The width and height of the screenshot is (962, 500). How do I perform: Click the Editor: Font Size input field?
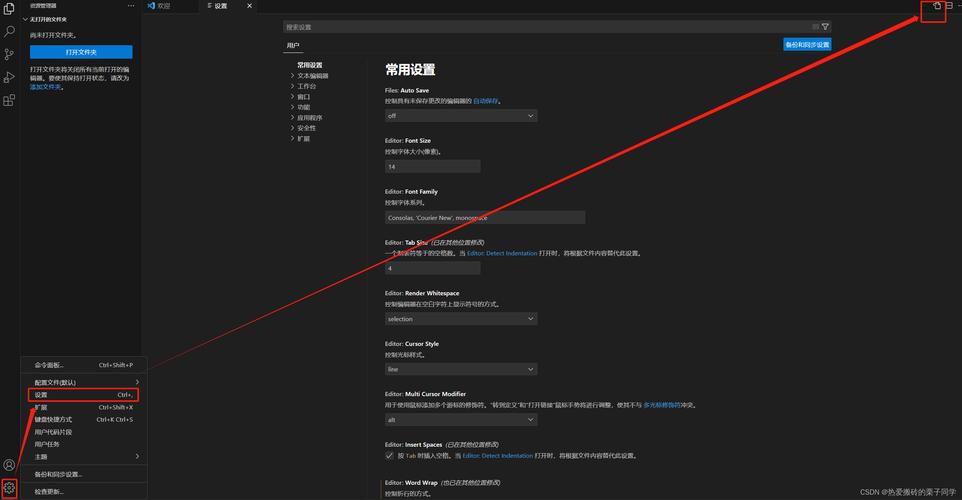(433, 167)
